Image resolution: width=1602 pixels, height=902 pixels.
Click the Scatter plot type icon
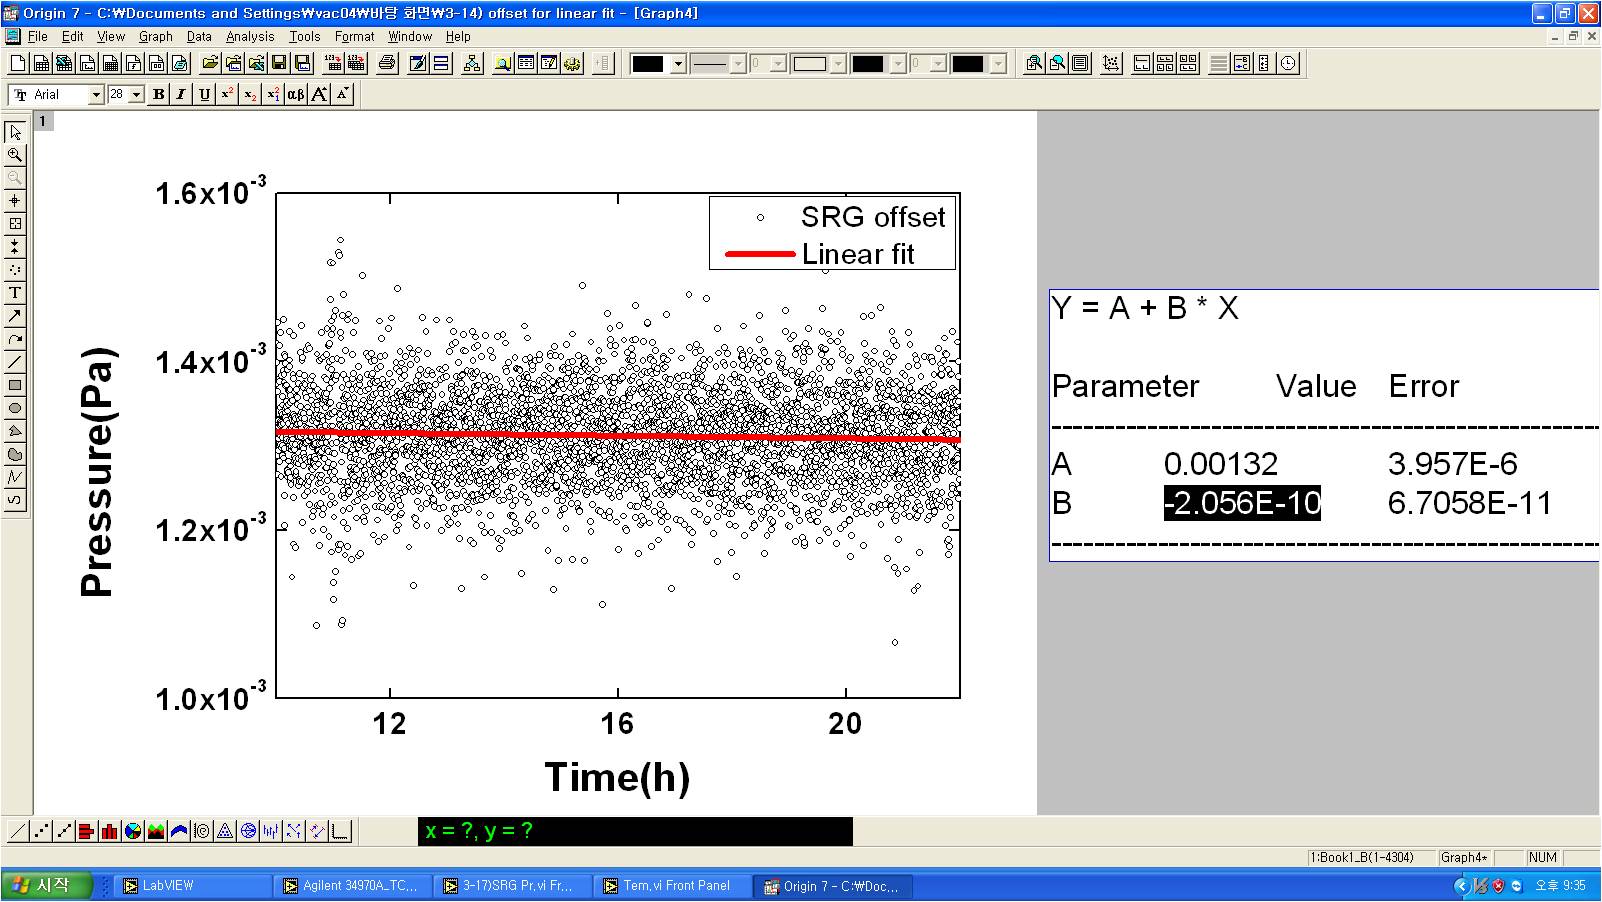[x=41, y=831]
